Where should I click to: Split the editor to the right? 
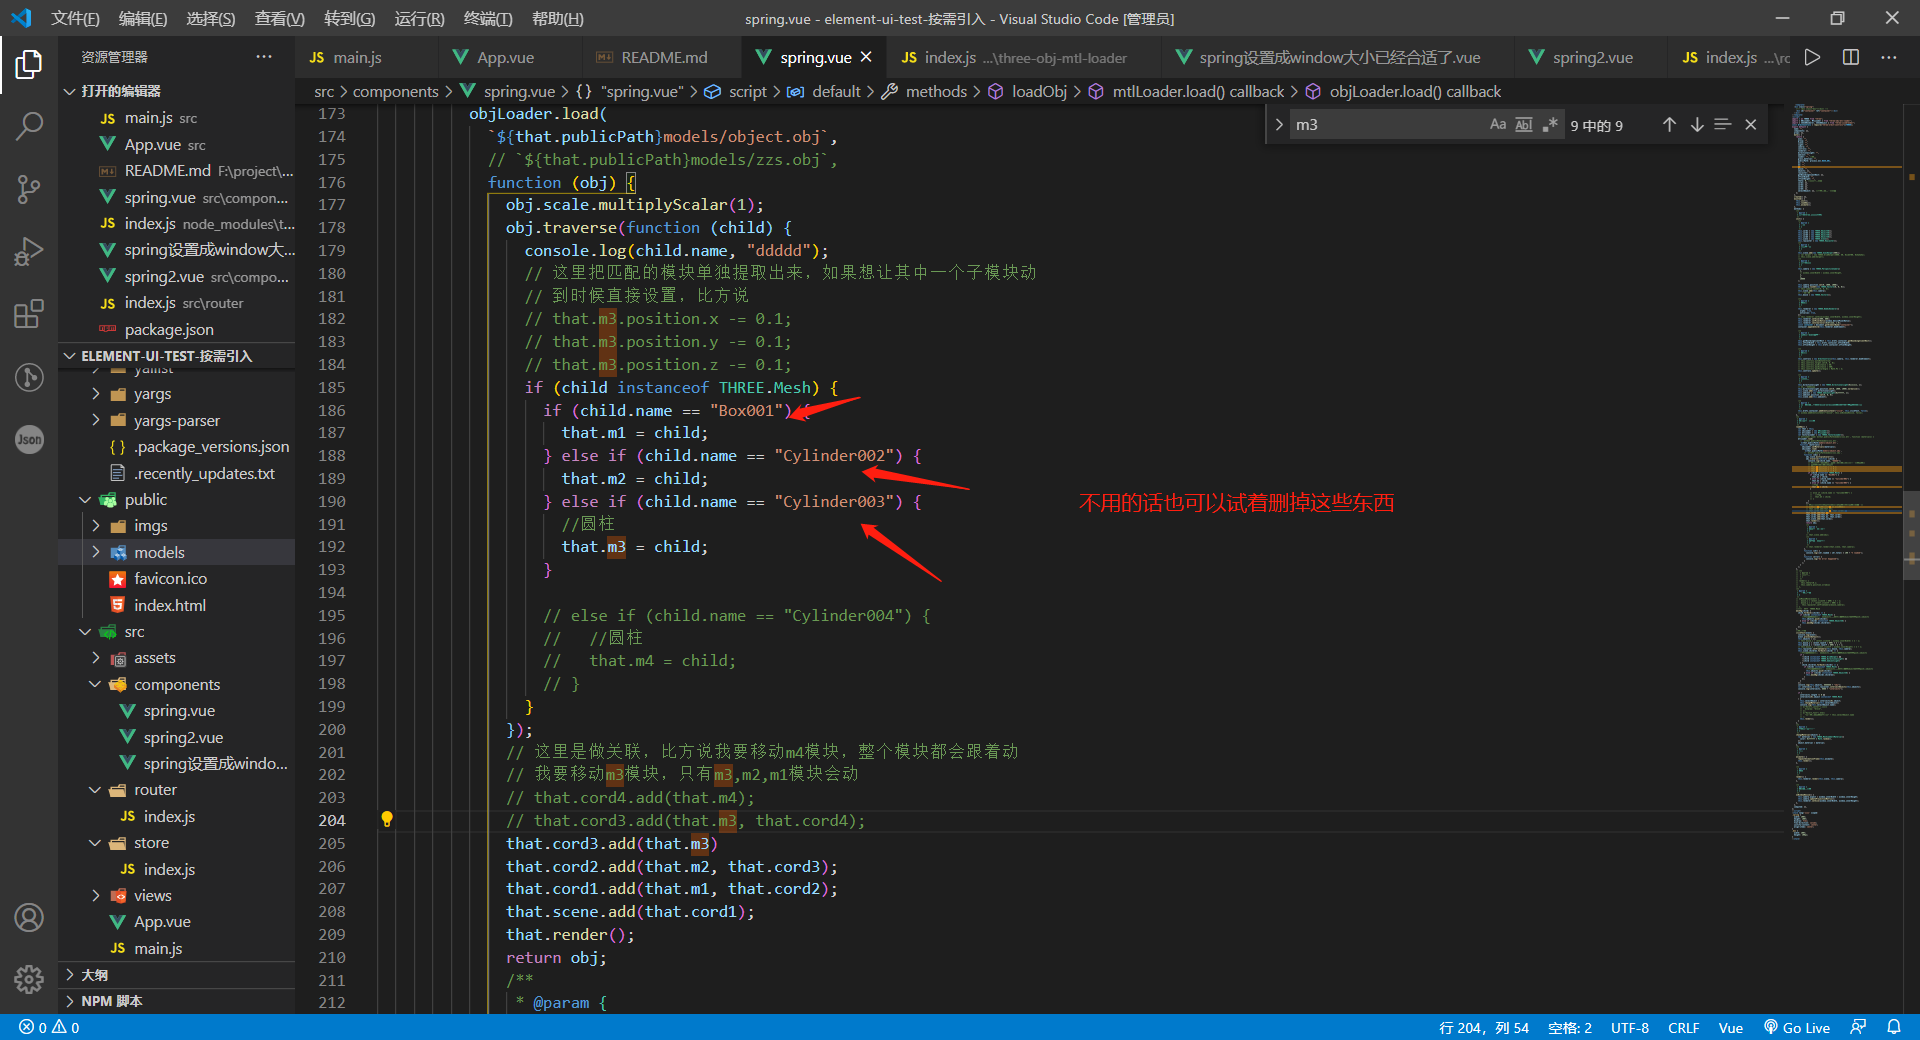pos(1851,57)
